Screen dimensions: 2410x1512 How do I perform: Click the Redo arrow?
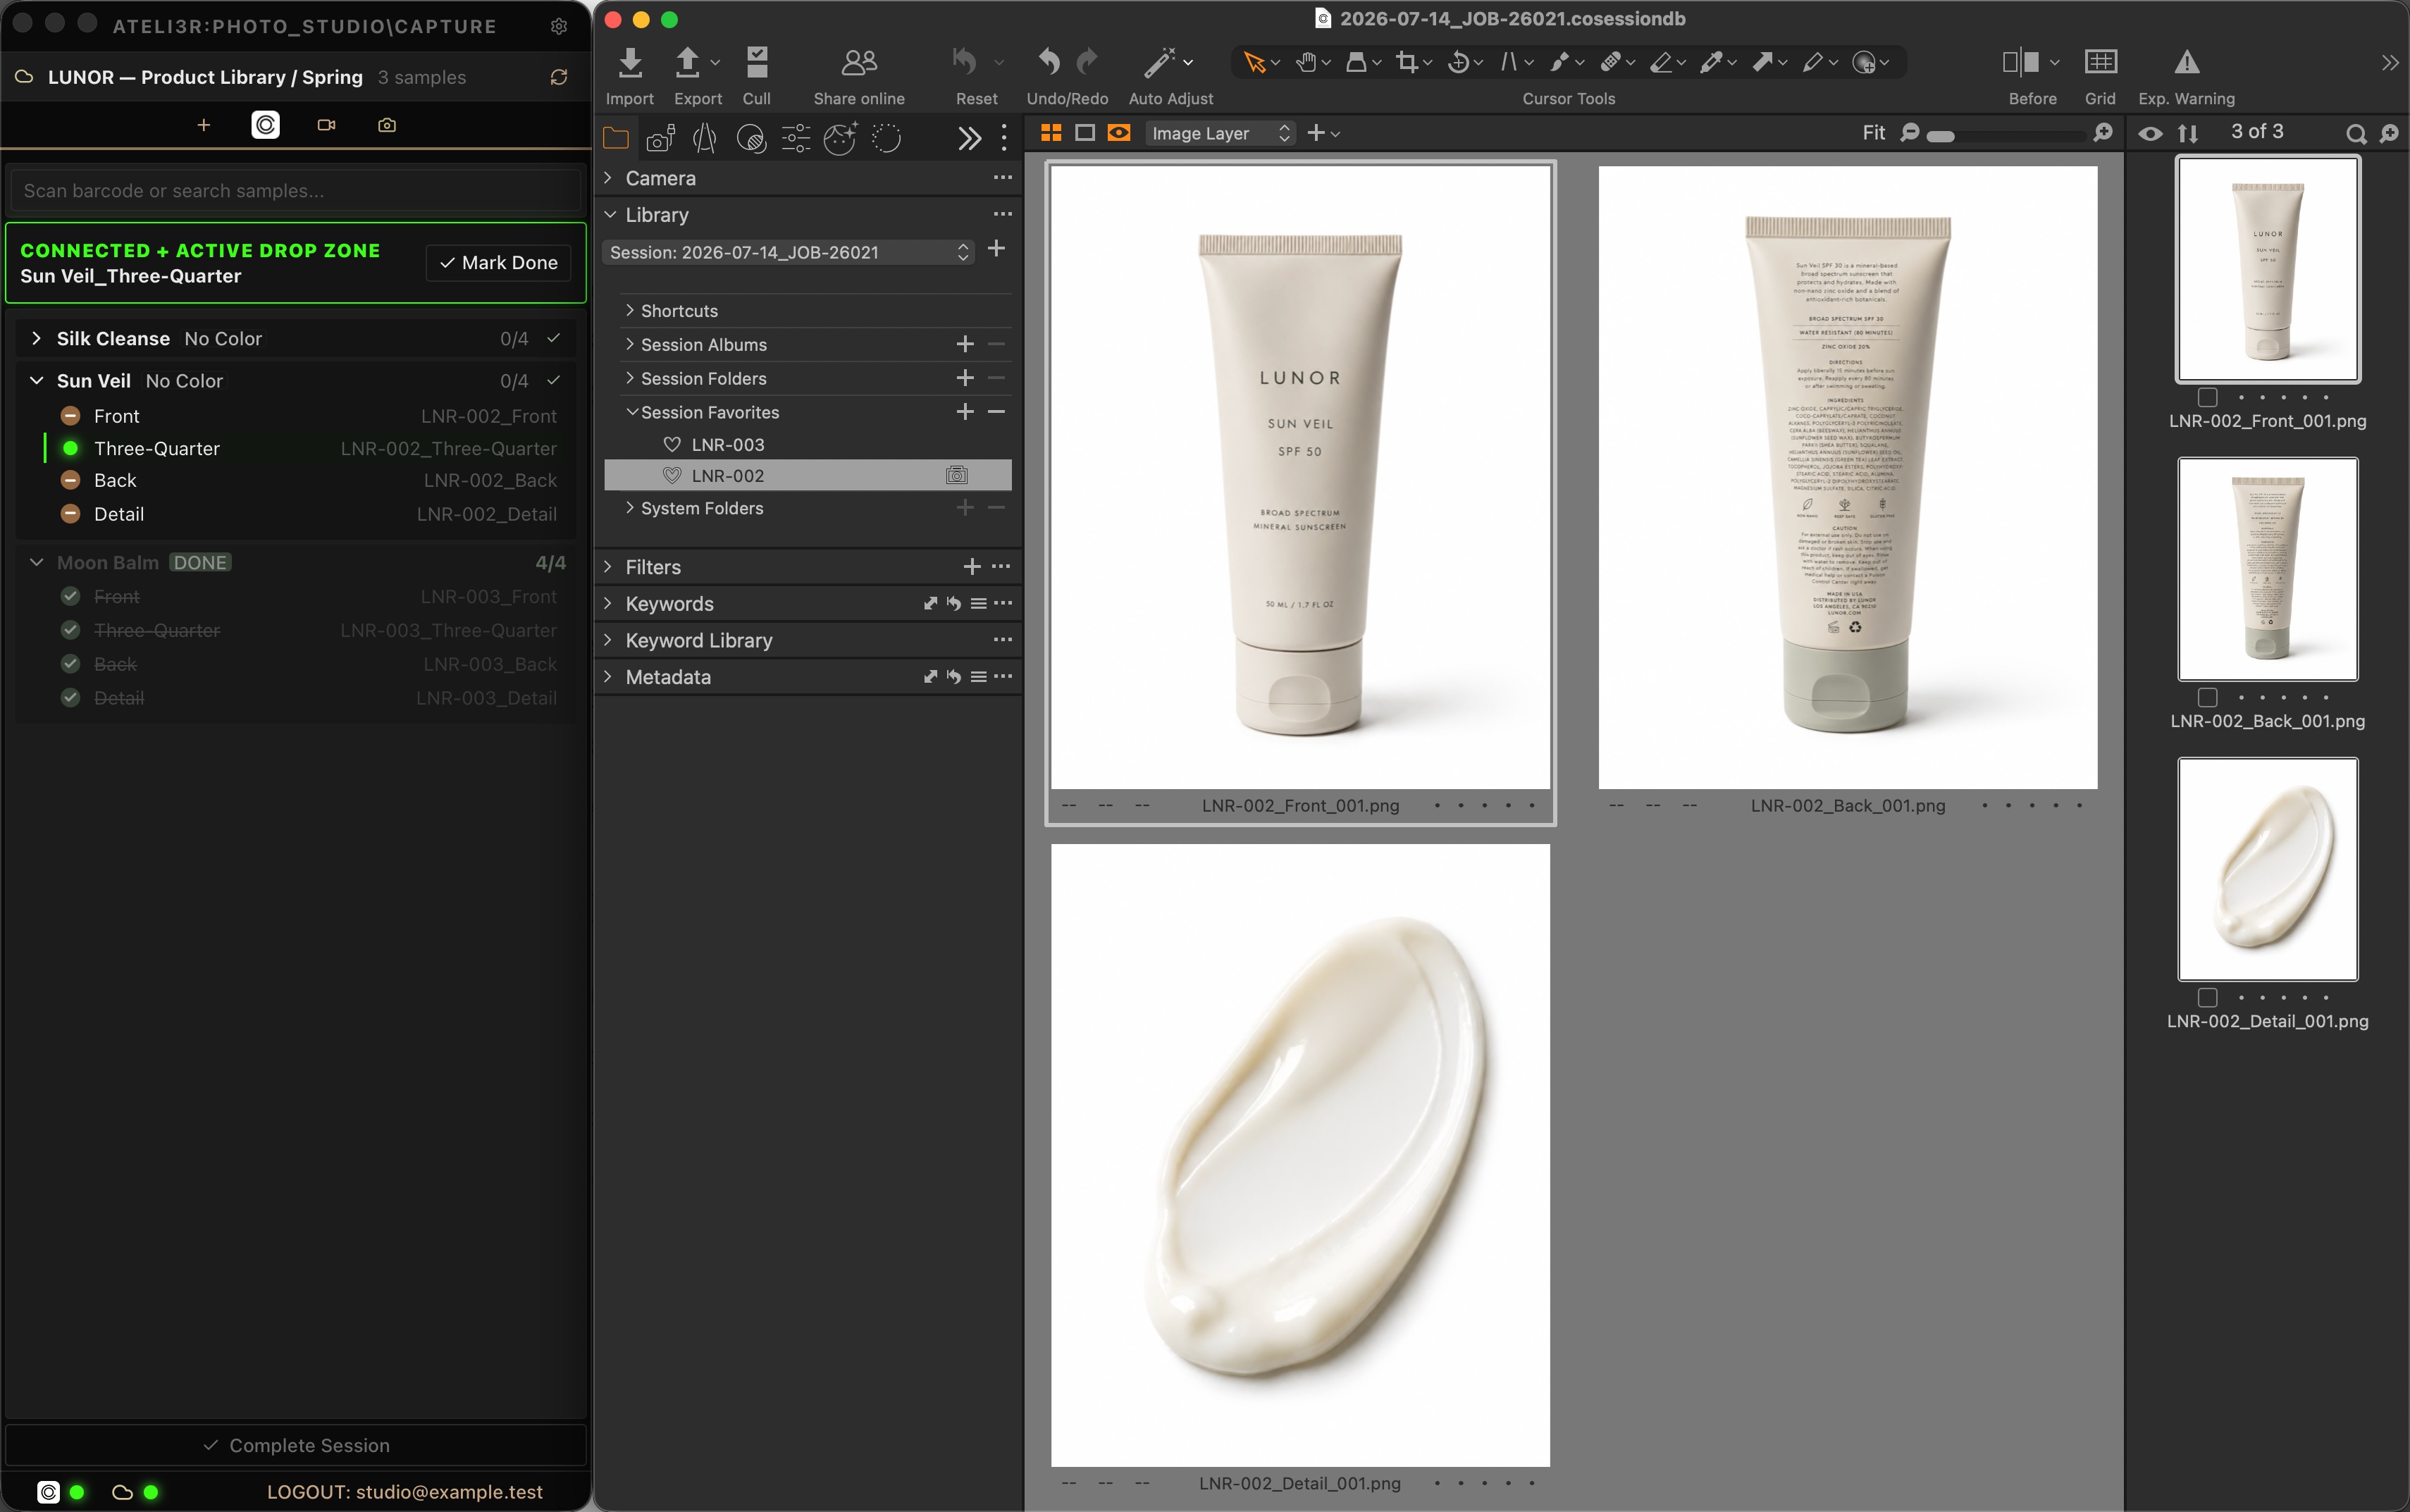[1087, 62]
